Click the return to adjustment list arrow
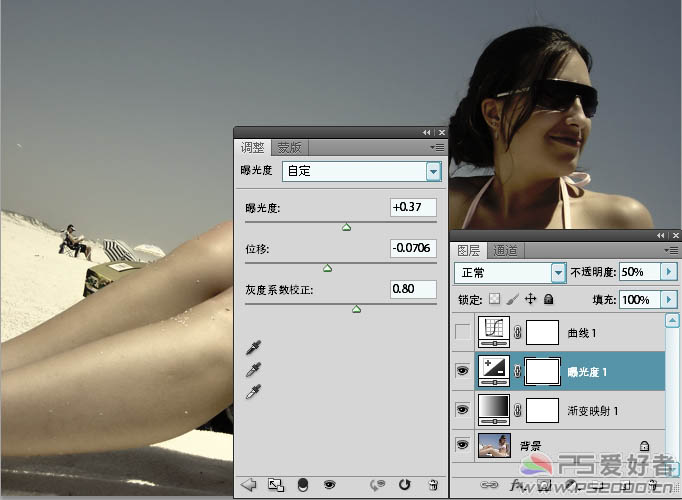The image size is (682, 500). [249, 485]
